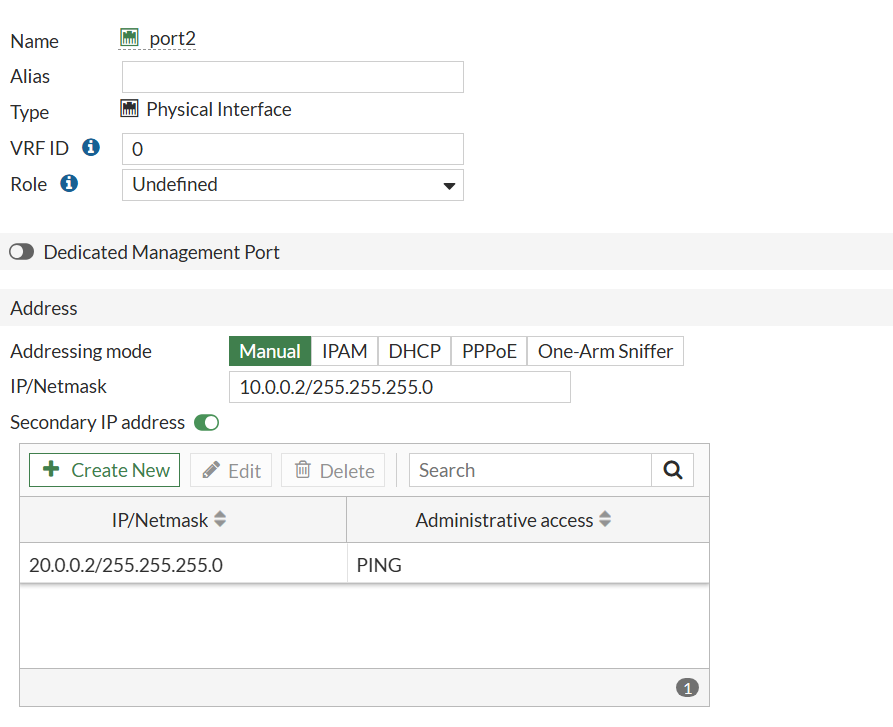Click the port2 interface icon

pyautogui.click(x=129, y=38)
